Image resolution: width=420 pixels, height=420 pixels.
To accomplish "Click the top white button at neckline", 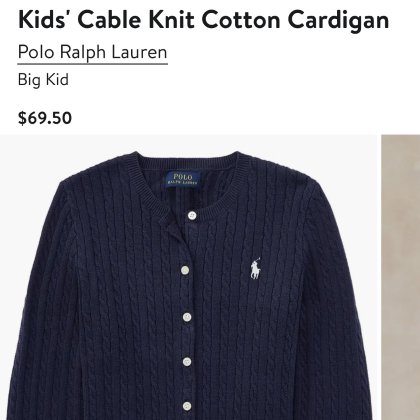I will coord(192,215).
